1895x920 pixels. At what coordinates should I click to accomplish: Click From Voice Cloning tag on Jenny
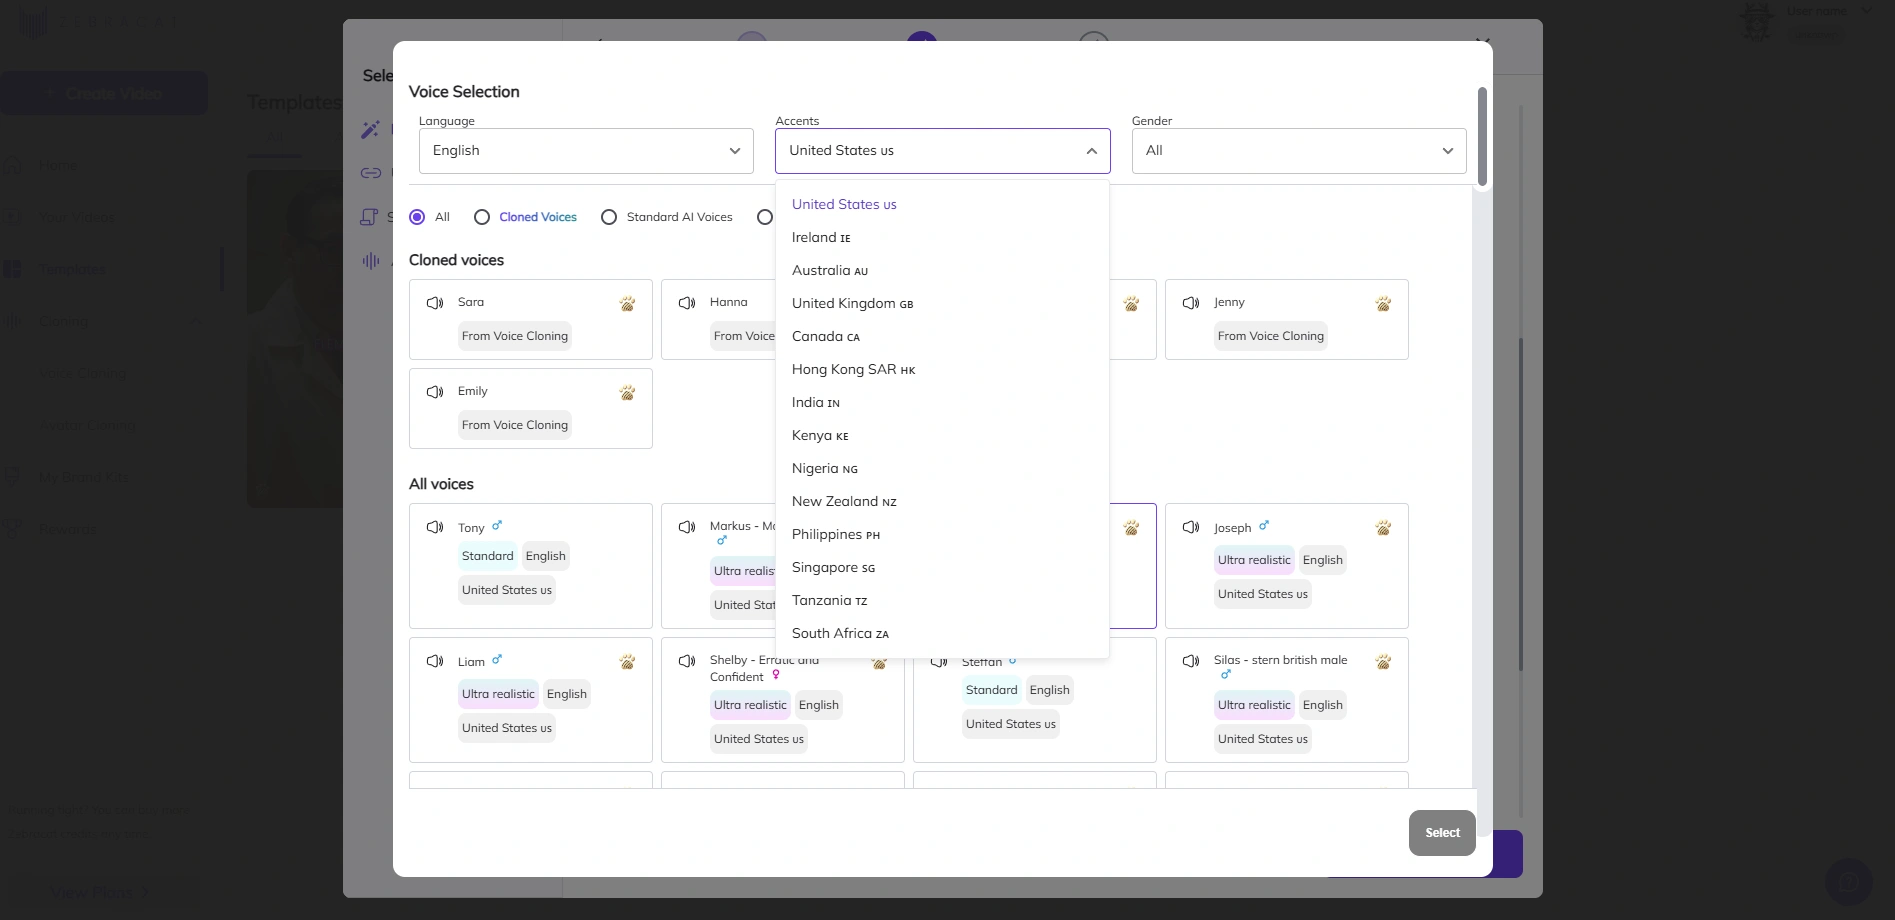1271,336
